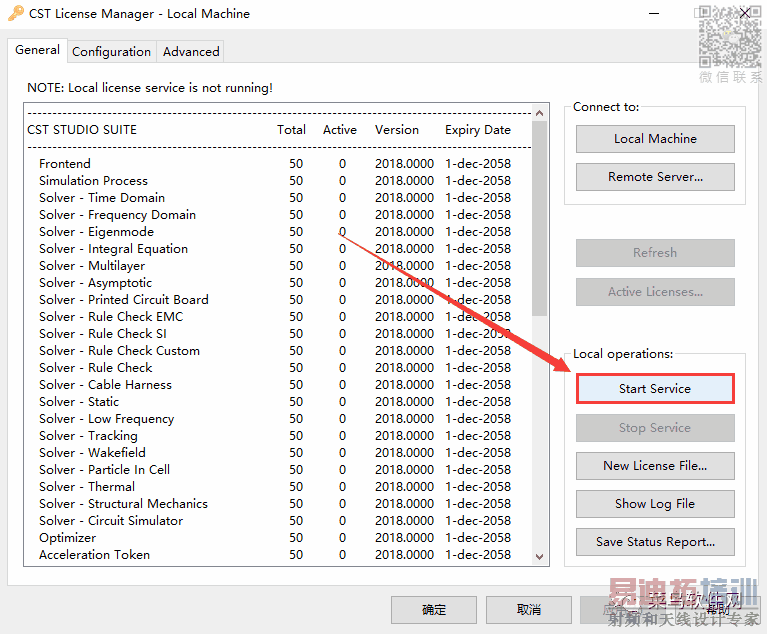Save the status report
The height and width of the screenshot is (634, 767).
pyautogui.click(x=655, y=542)
